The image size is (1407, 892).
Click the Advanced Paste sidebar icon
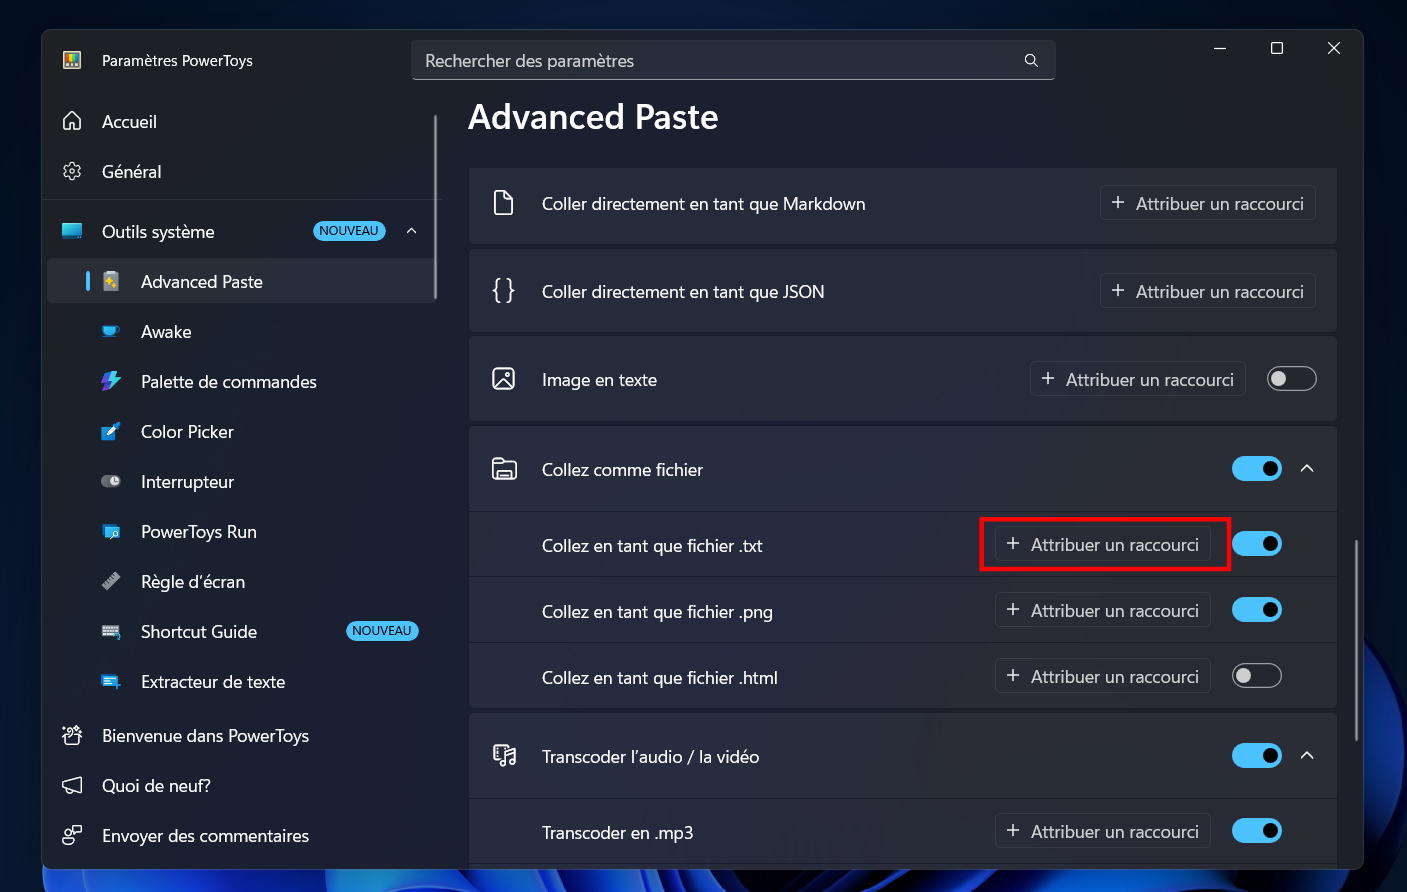[x=111, y=281]
